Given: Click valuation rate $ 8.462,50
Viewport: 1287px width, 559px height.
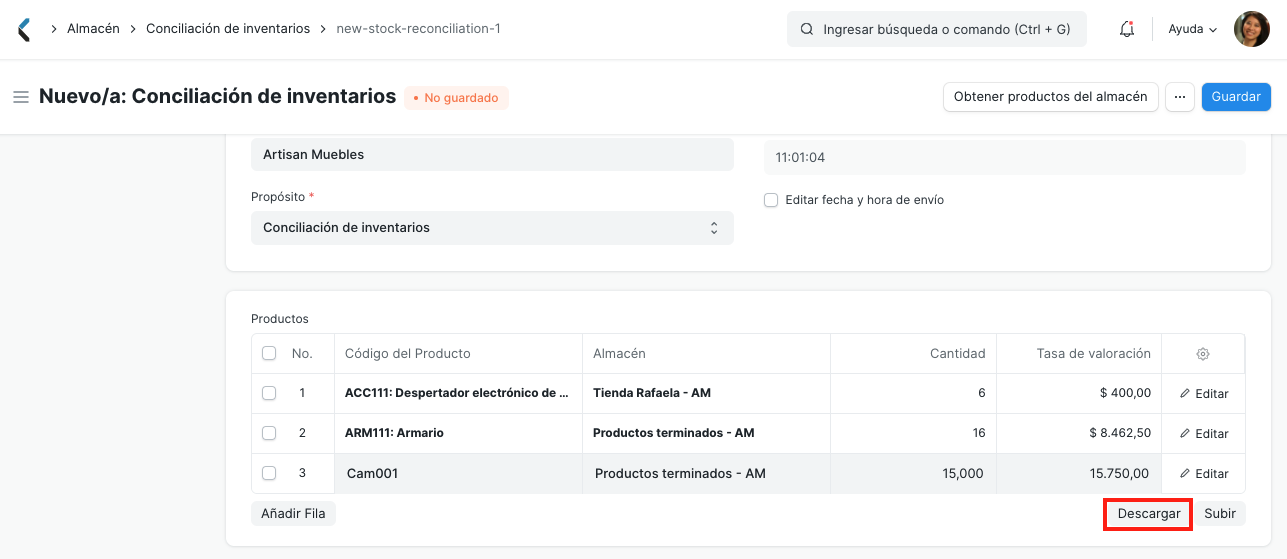Looking at the screenshot, I should 1079,433.
